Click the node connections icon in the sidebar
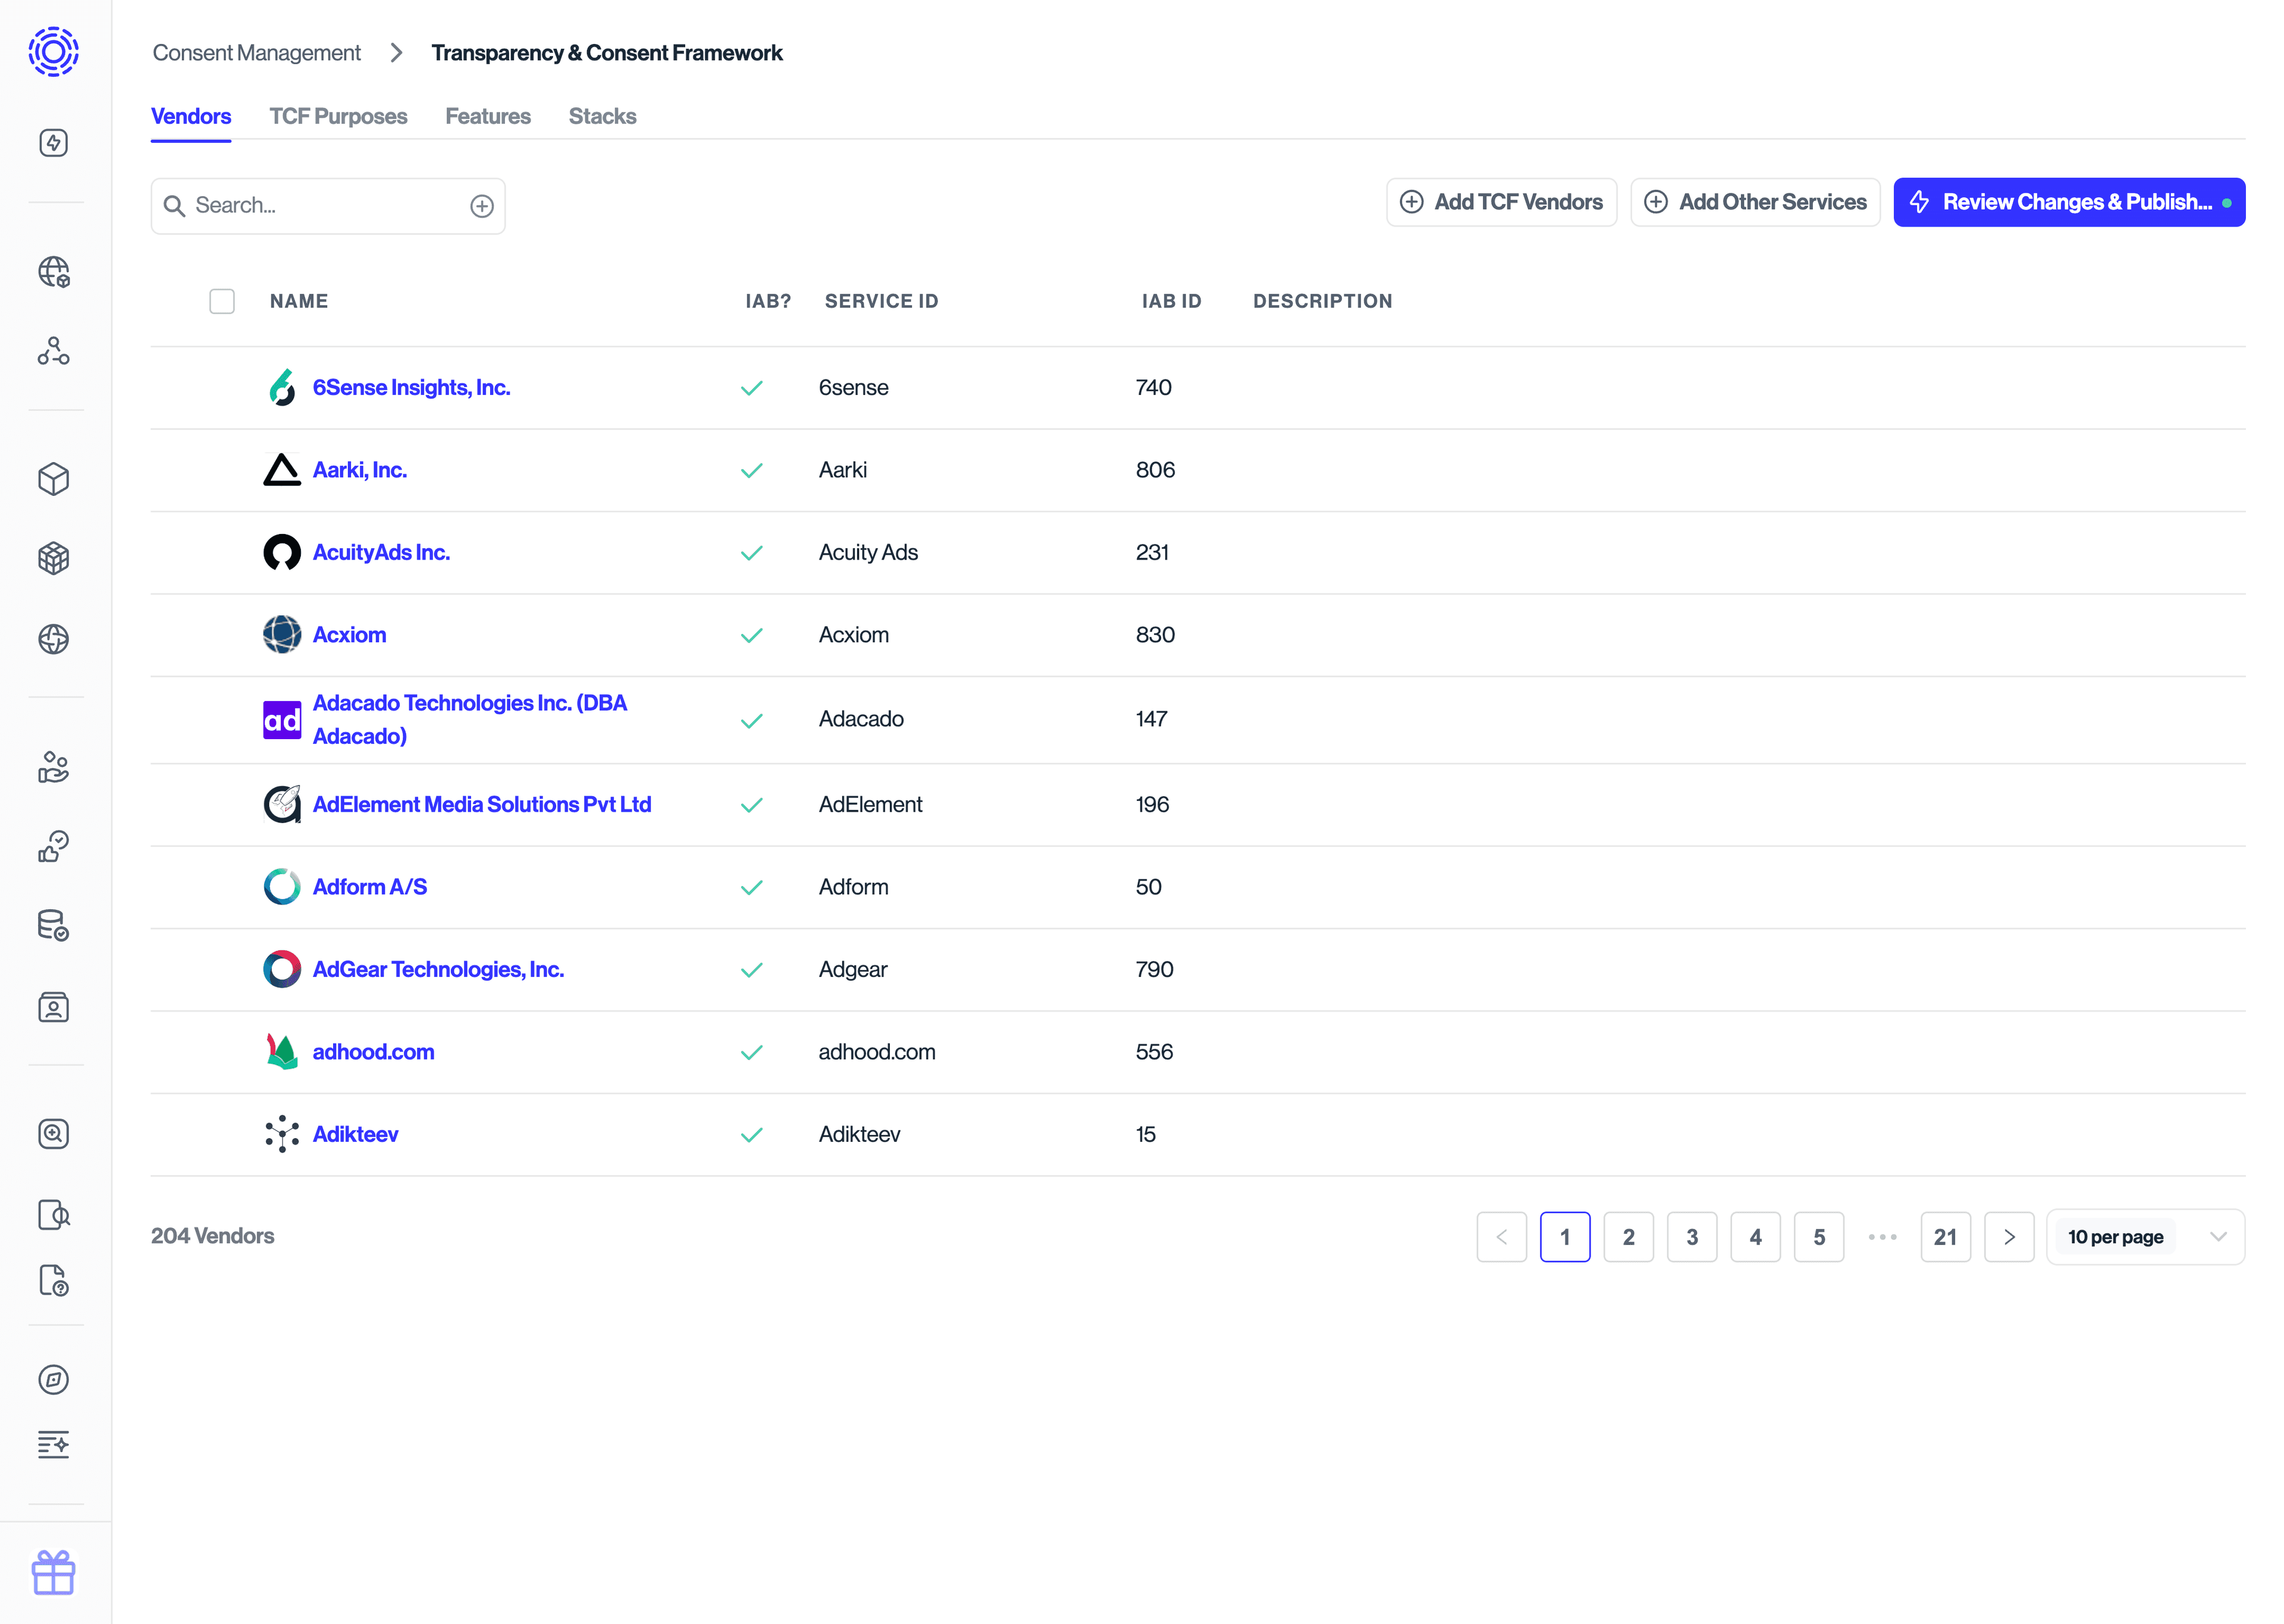 [54, 351]
